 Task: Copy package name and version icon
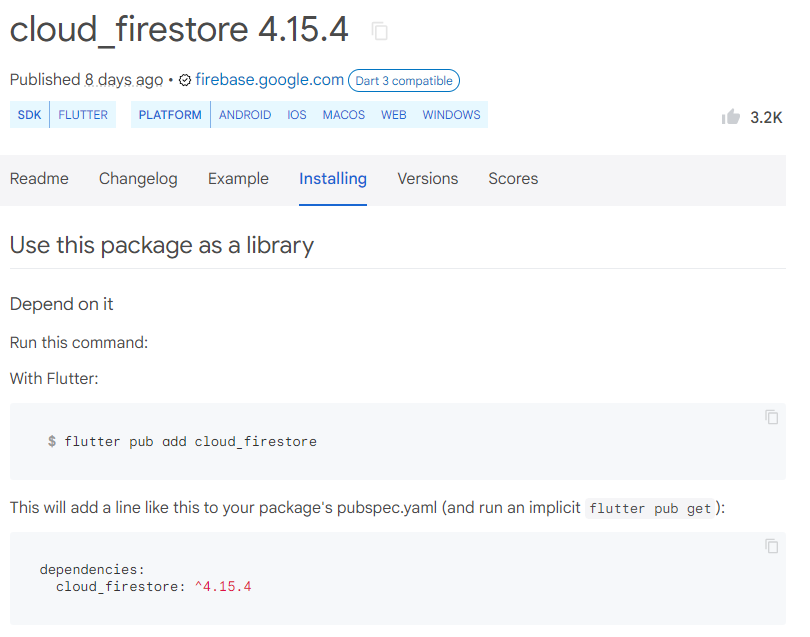379,31
